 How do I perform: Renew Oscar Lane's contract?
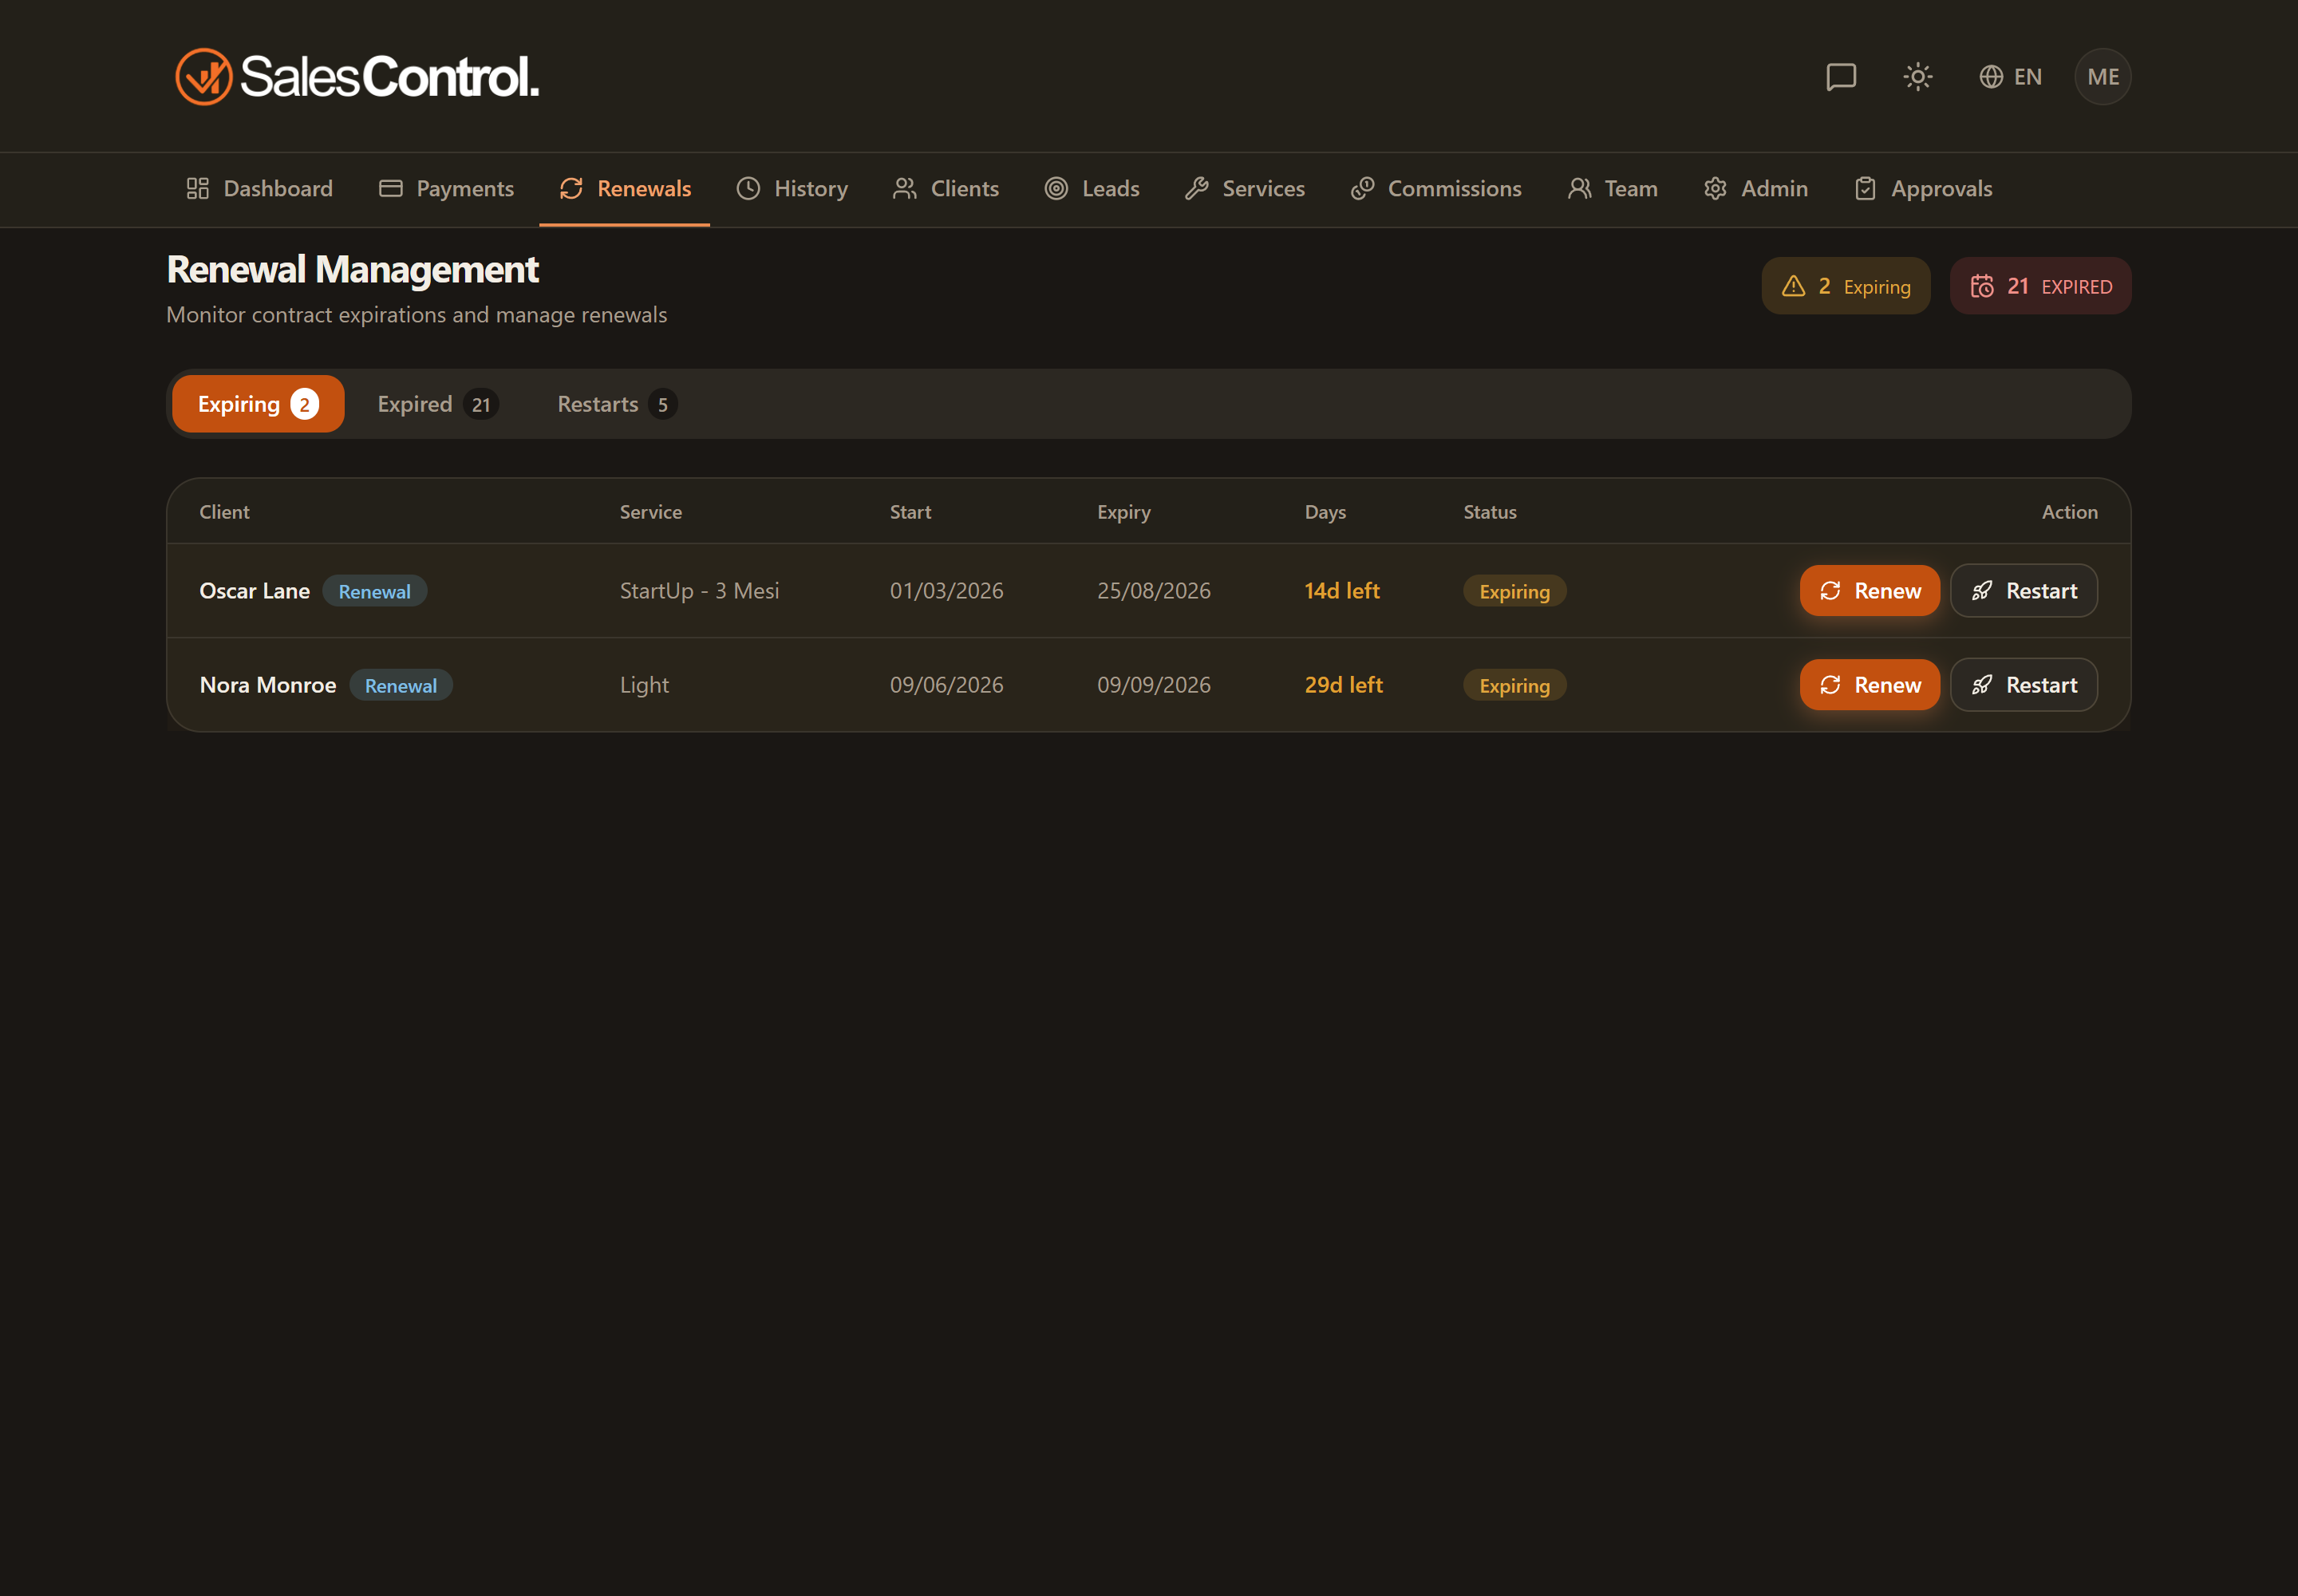1869,591
